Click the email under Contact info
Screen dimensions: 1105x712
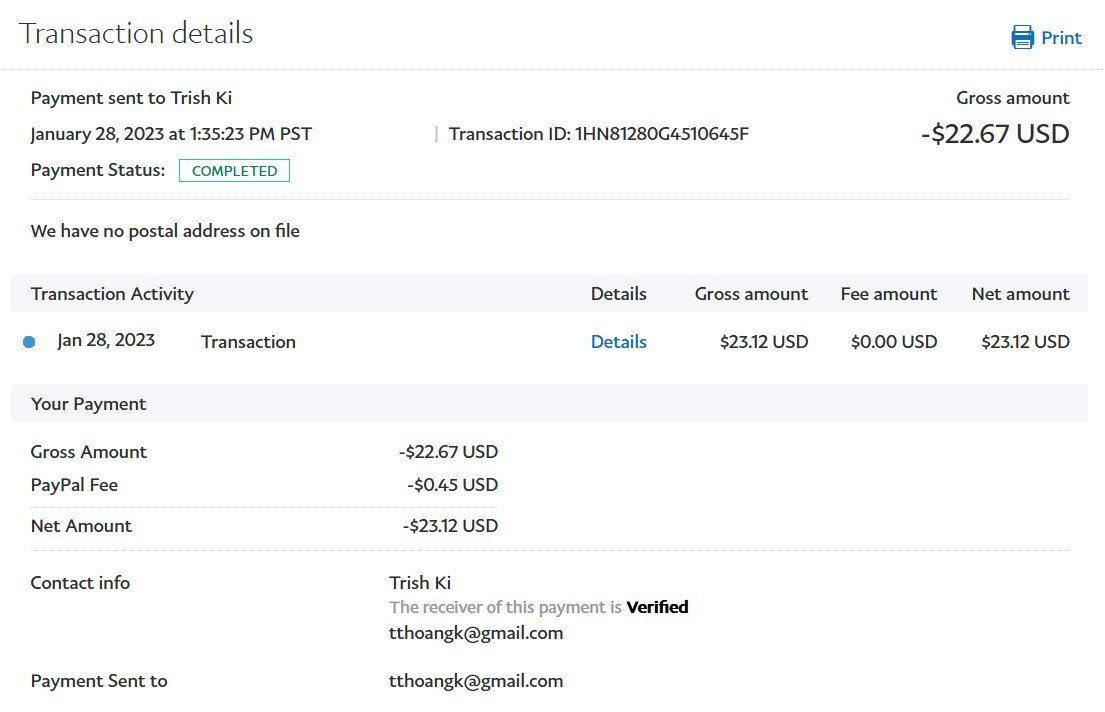pos(476,633)
